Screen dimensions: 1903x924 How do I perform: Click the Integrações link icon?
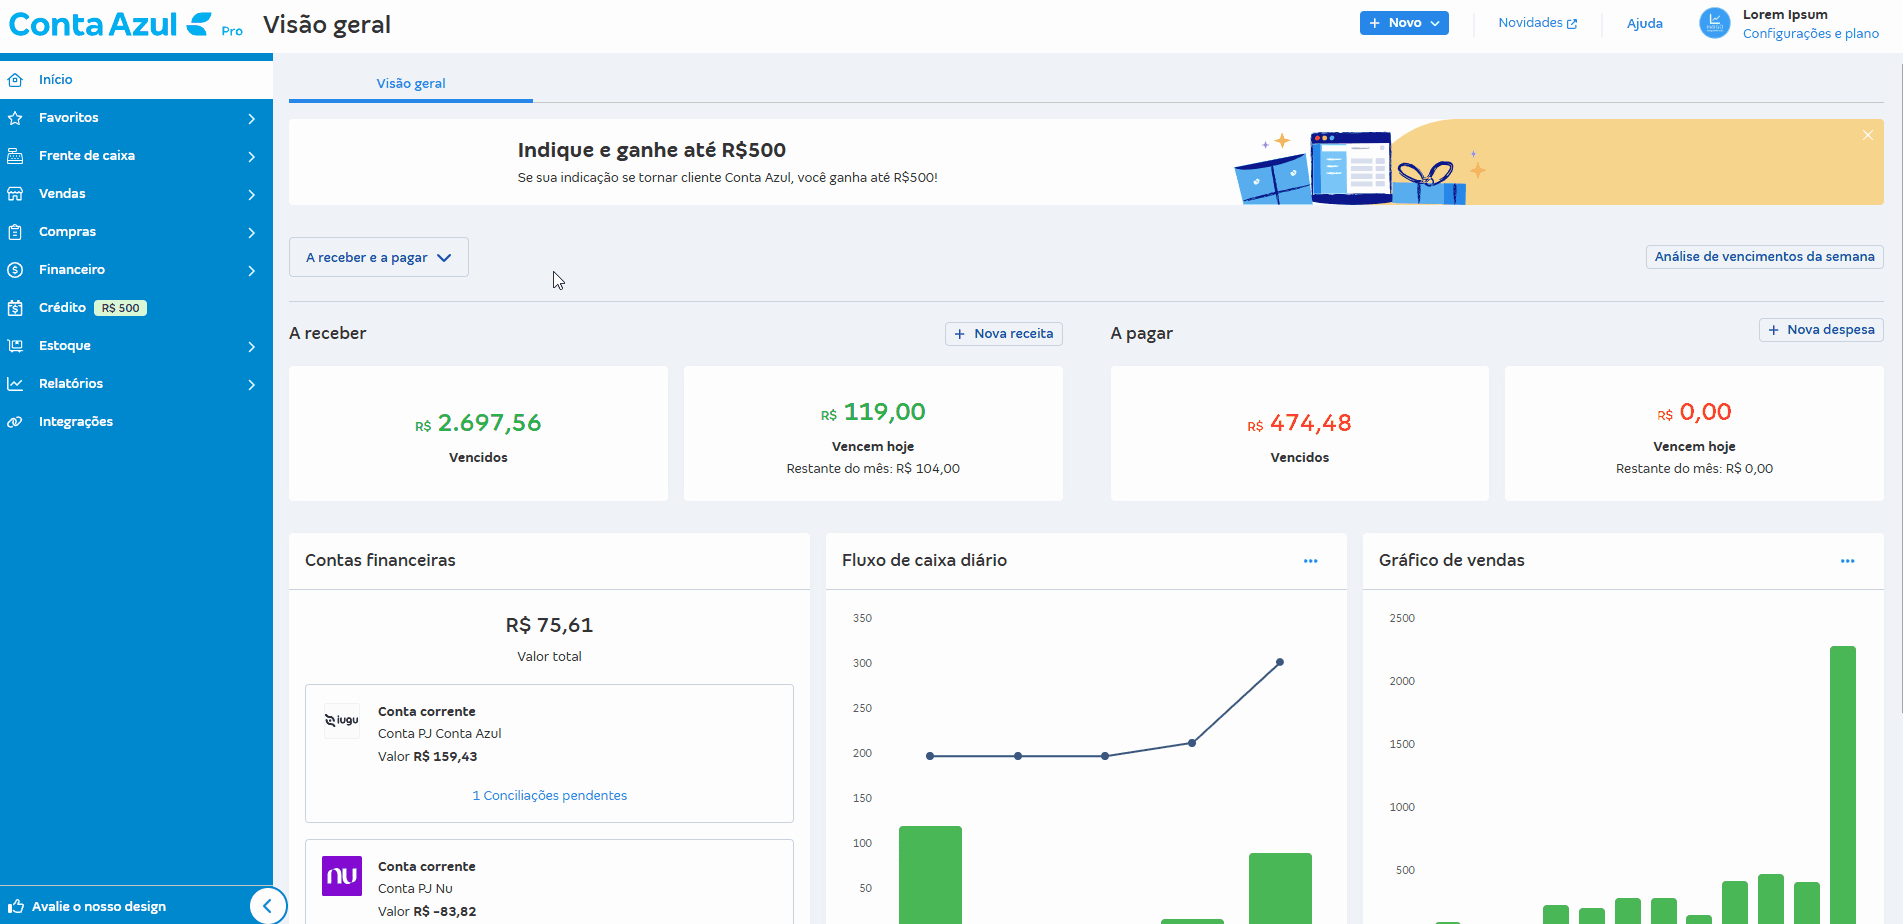pyautogui.click(x=15, y=422)
